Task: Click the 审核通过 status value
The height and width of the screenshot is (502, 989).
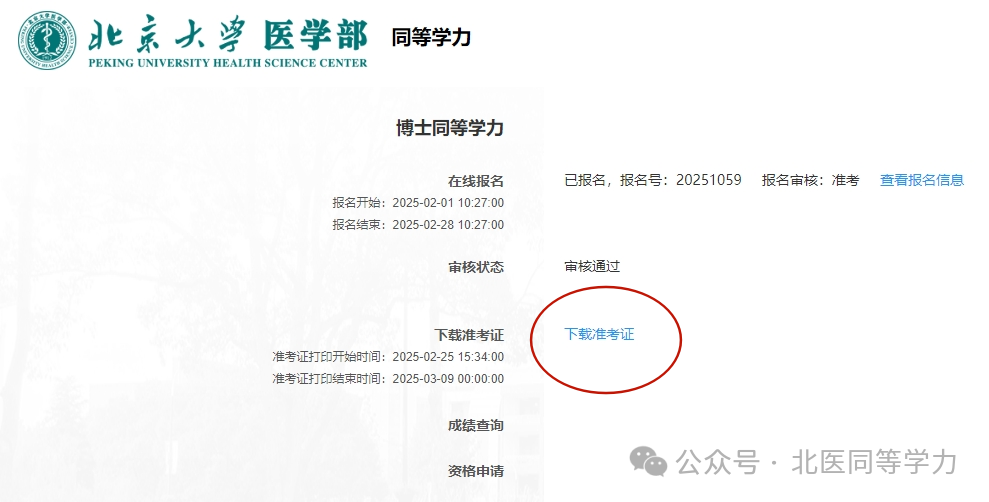Action: point(592,266)
